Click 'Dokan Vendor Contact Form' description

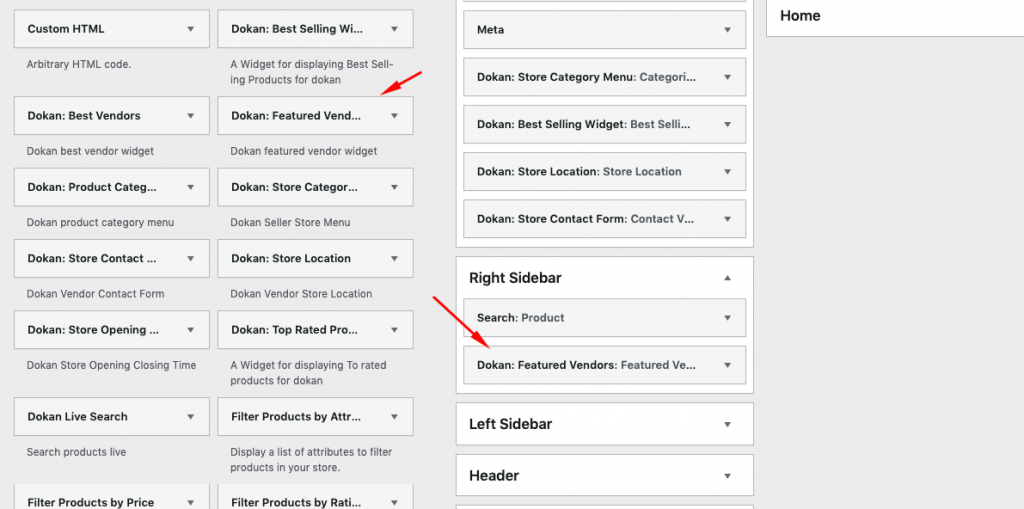(95, 293)
